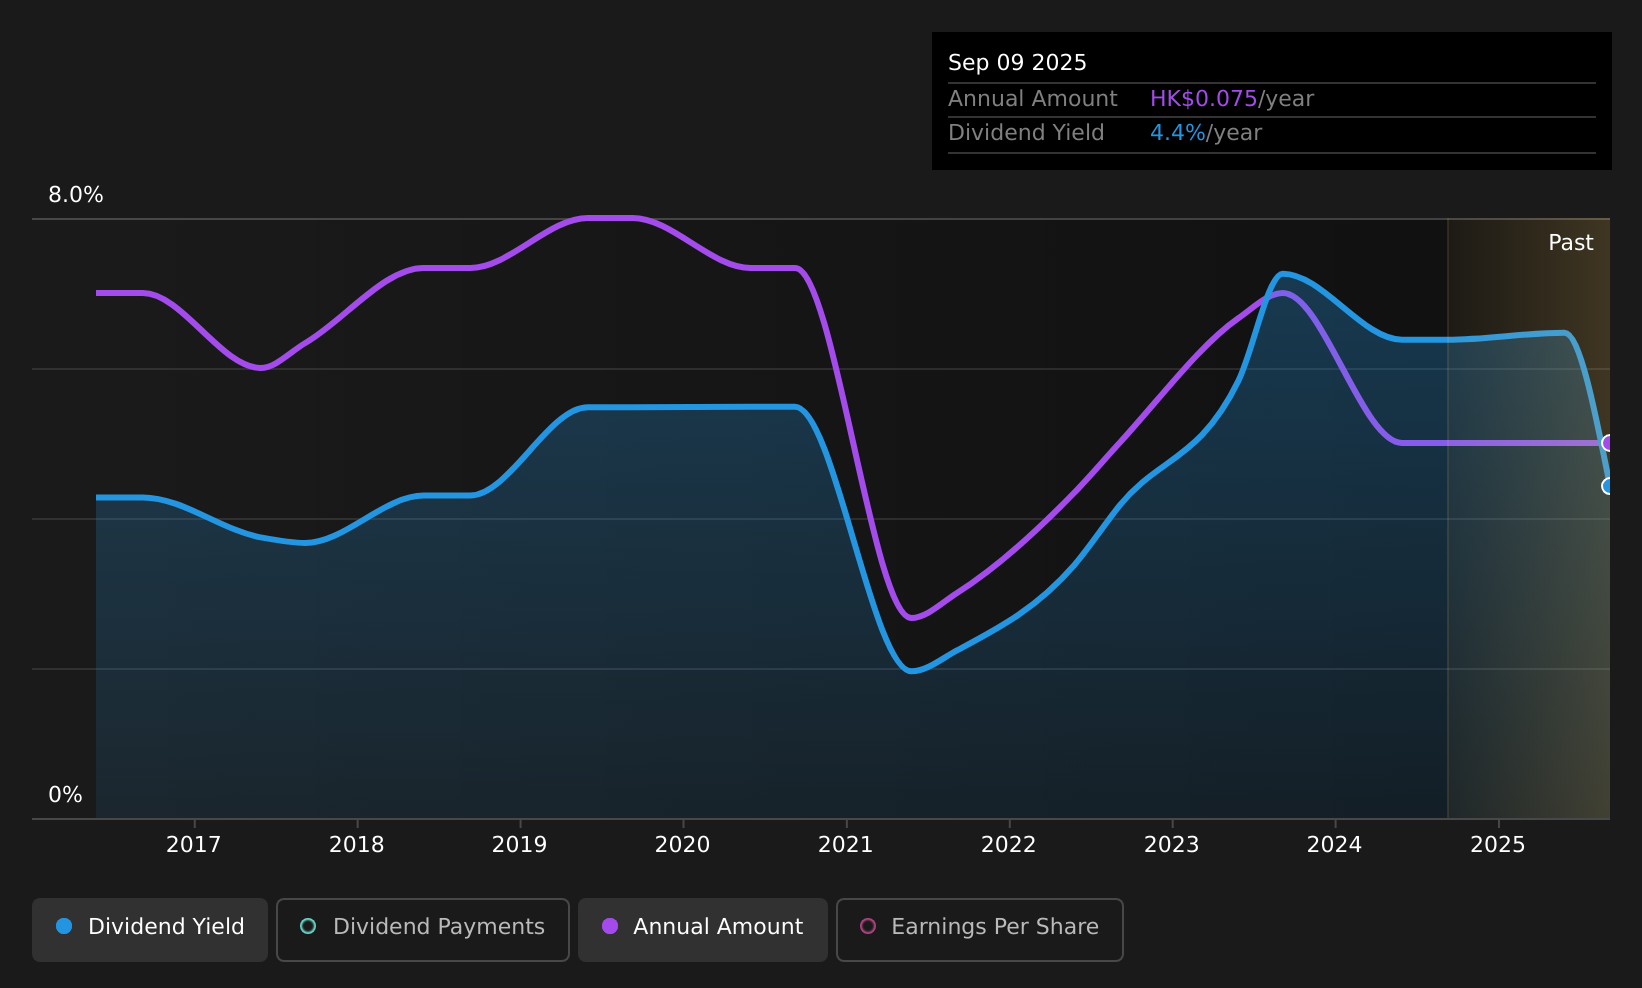1642x988 pixels.
Task: Click the 8.0% y-axis label
Action: pos(76,195)
